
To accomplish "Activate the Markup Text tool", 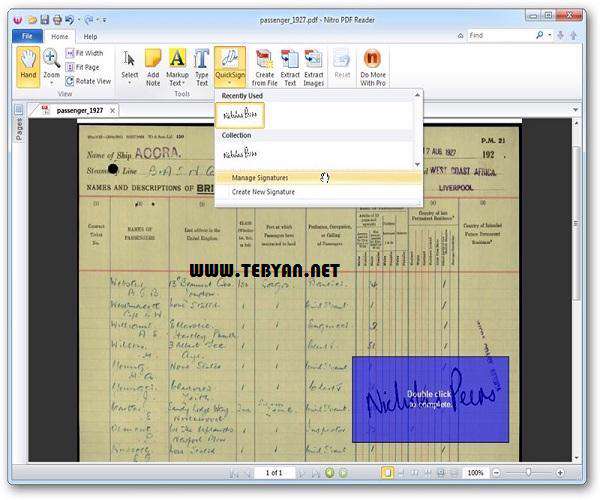I will 177,67.
